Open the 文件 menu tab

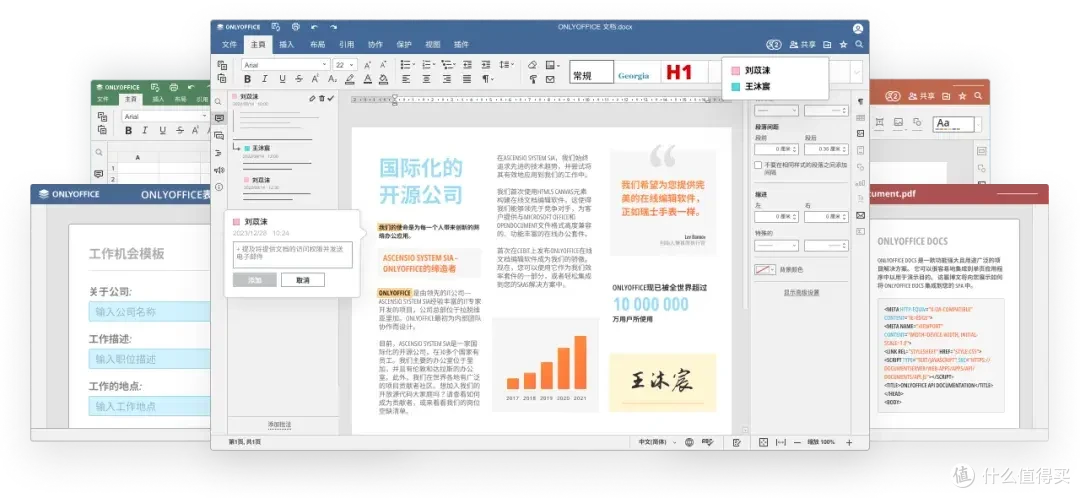pyautogui.click(x=229, y=45)
